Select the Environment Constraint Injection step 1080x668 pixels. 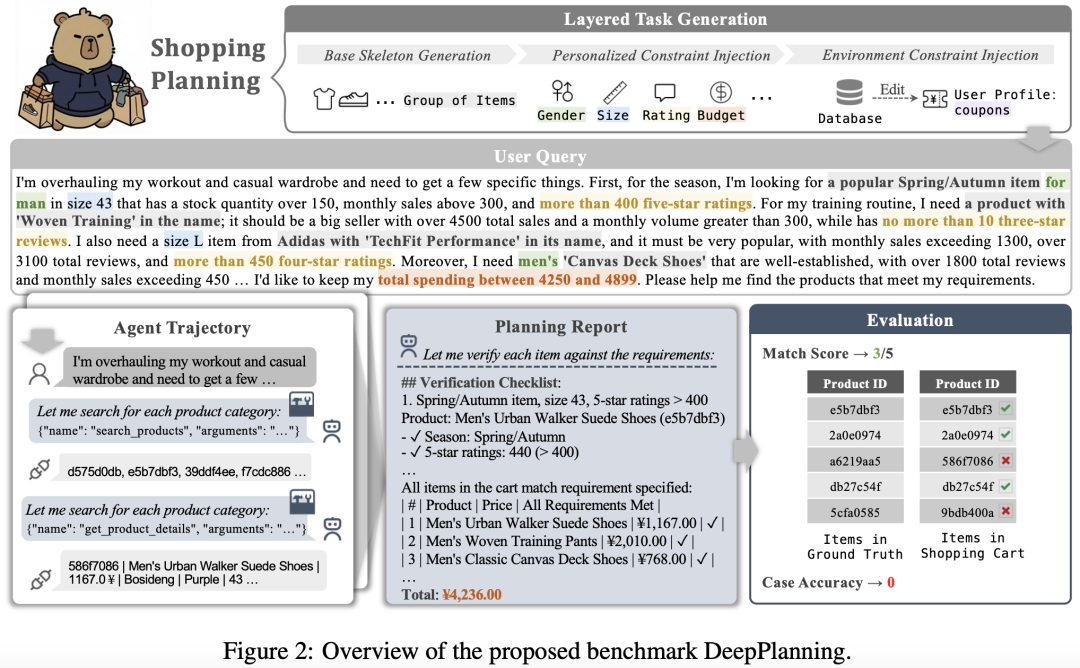click(929, 54)
